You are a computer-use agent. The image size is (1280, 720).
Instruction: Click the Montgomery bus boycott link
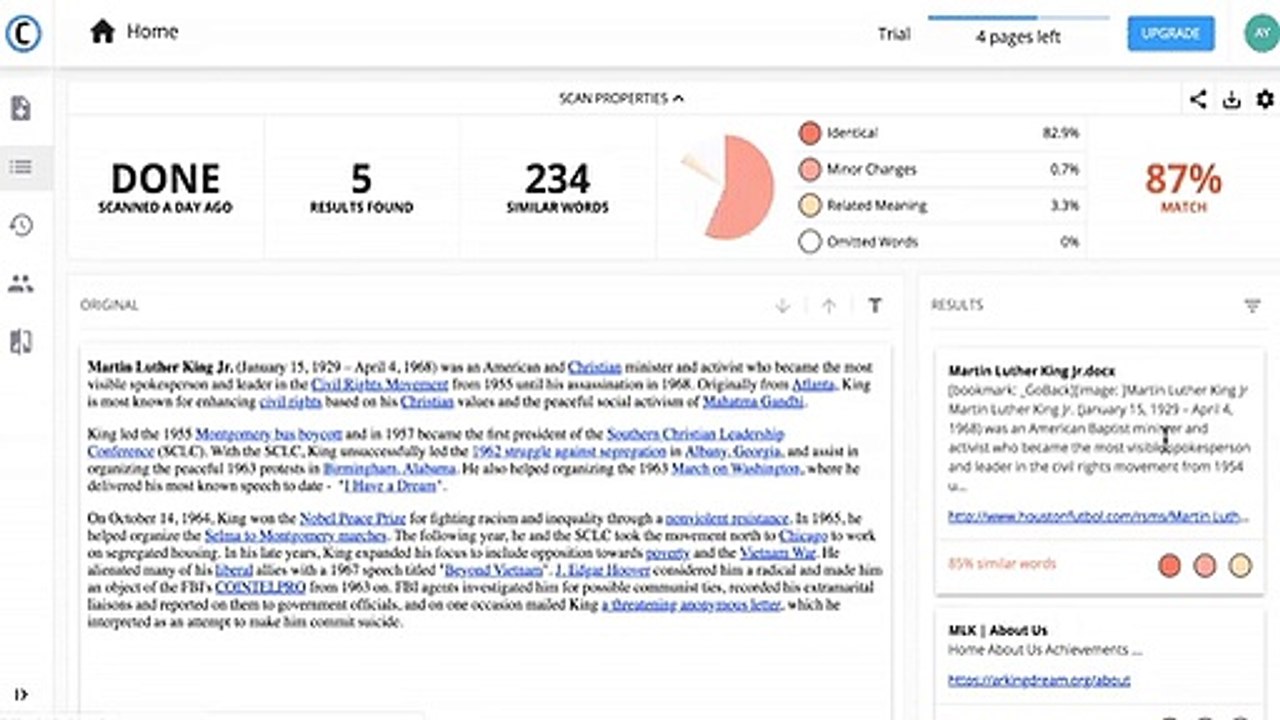269,435
